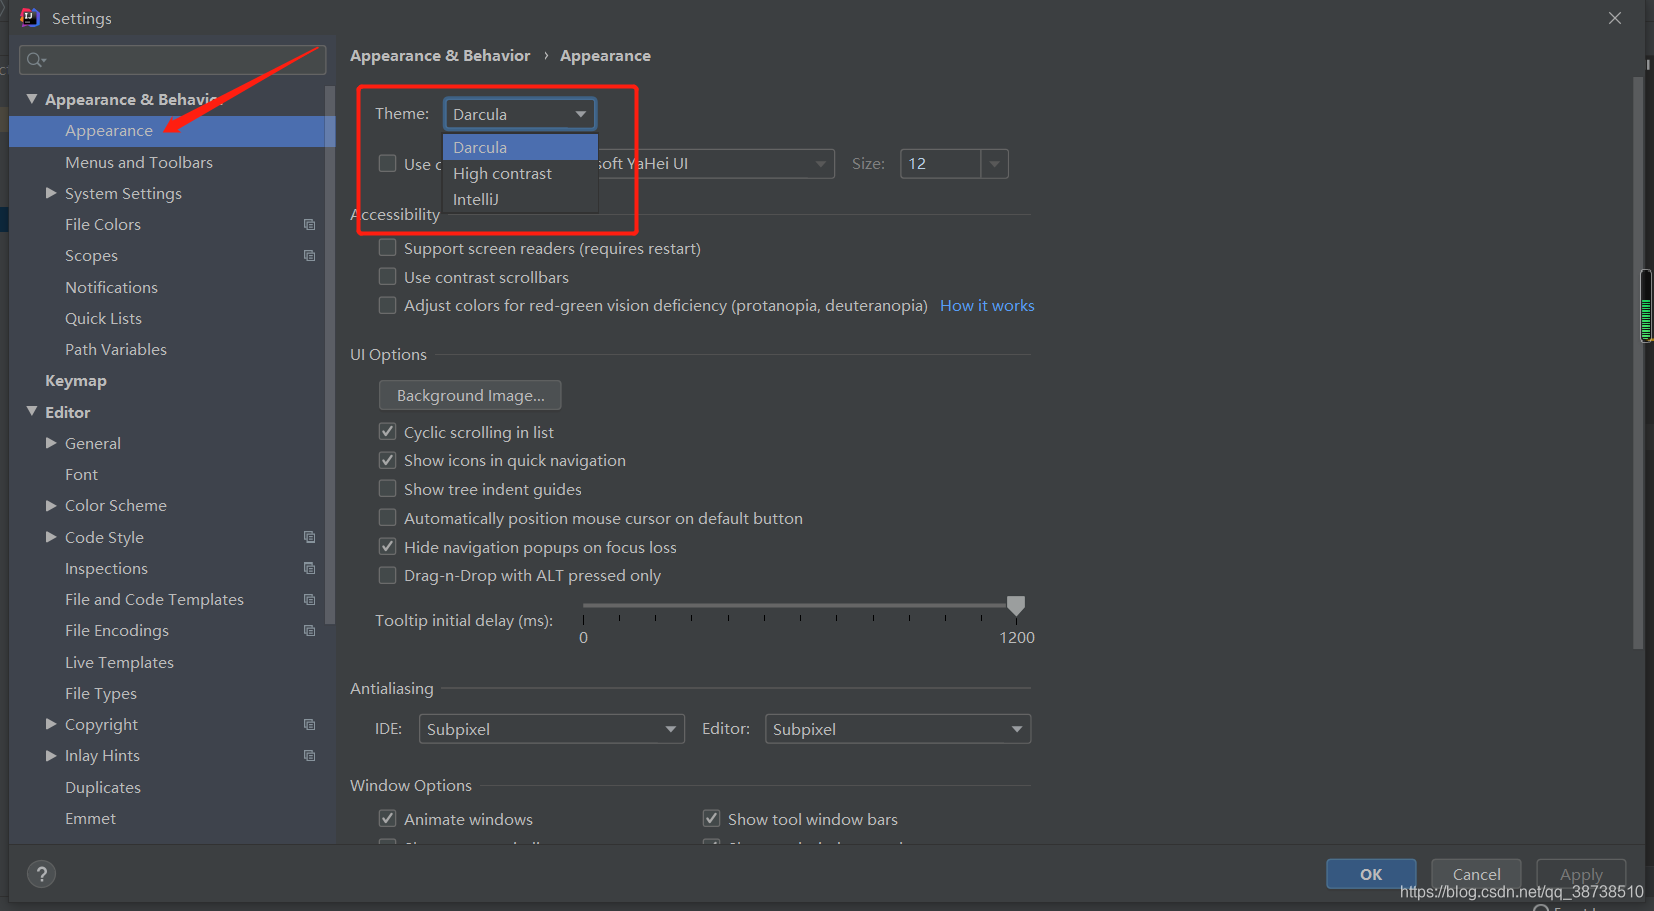Viewport: 1654px width, 911px height.
Task: Click project-level icon beside Scopes
Action: click(x=310, y=256)
